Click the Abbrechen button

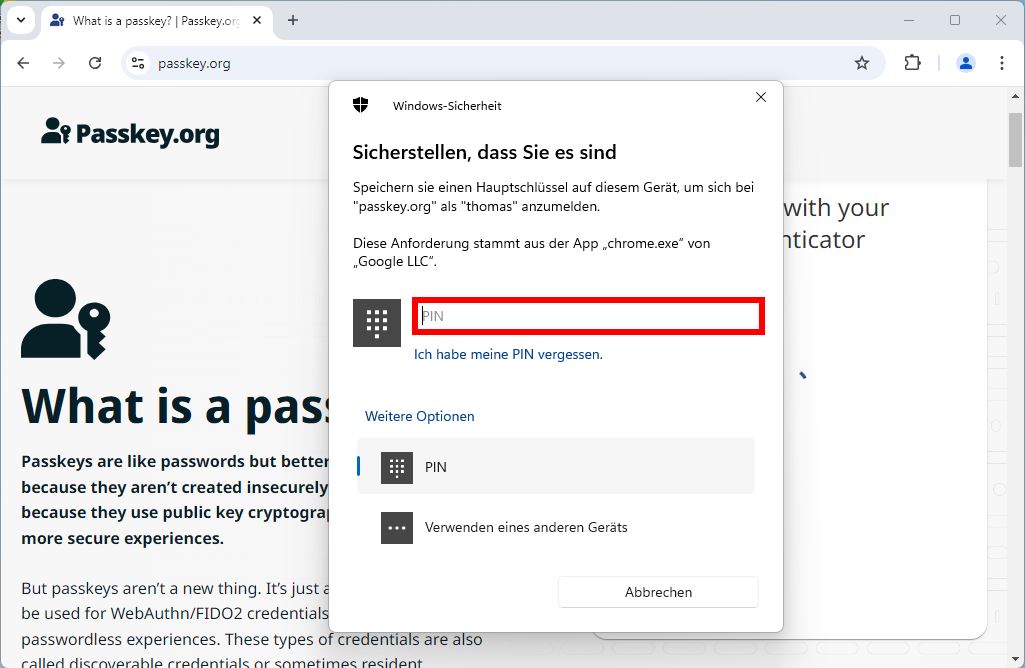pyautogui.click(x=657, y=591)
